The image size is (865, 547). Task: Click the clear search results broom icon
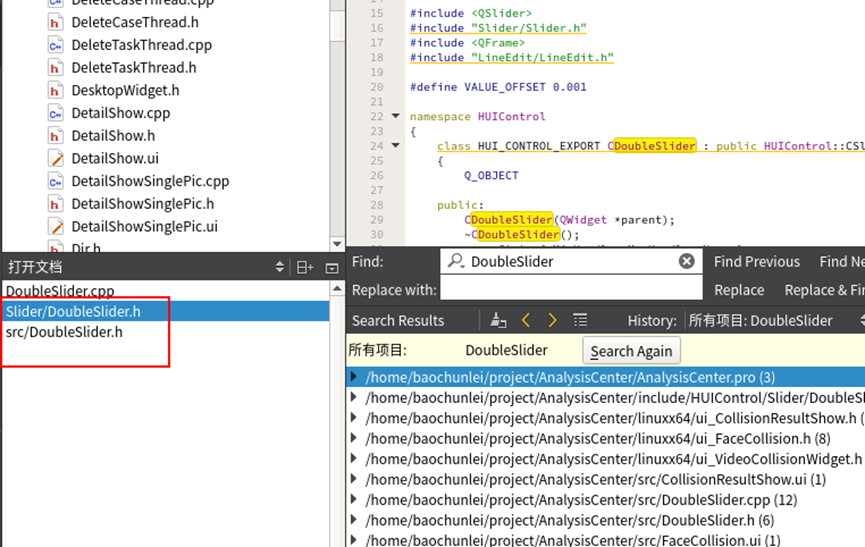click(x=498, y=320)
